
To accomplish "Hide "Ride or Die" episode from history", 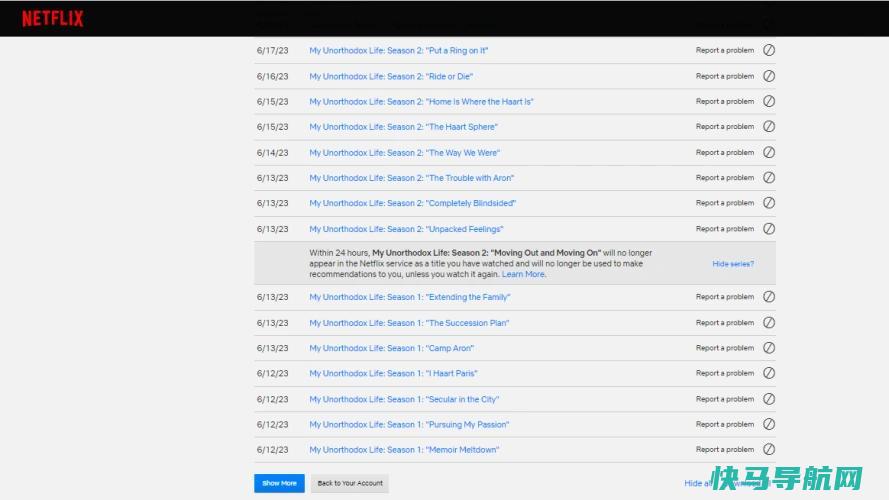I will click(769, 76).
